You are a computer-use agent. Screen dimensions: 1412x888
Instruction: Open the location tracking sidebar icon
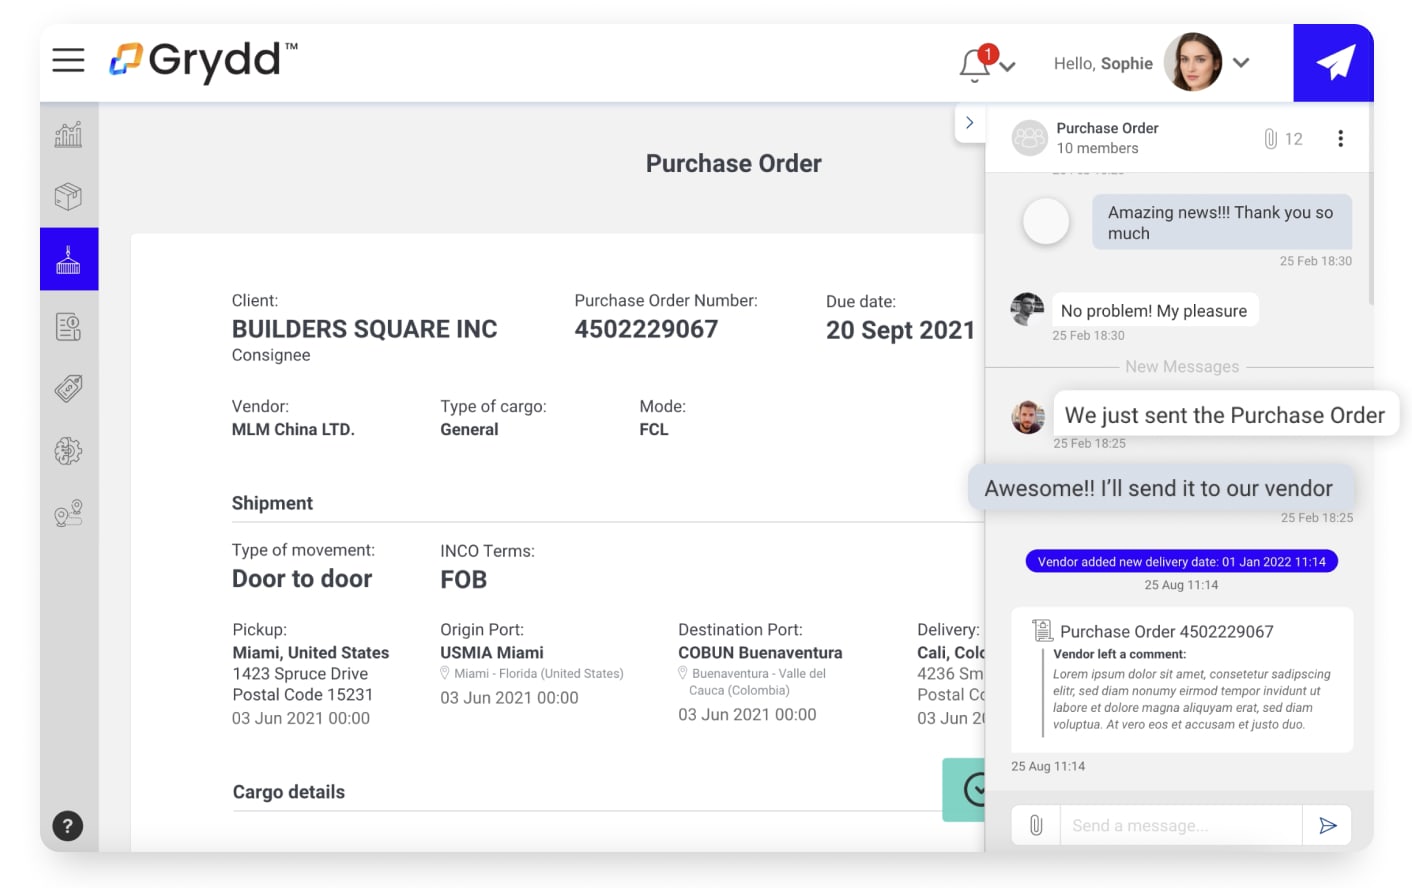[68, 514]
